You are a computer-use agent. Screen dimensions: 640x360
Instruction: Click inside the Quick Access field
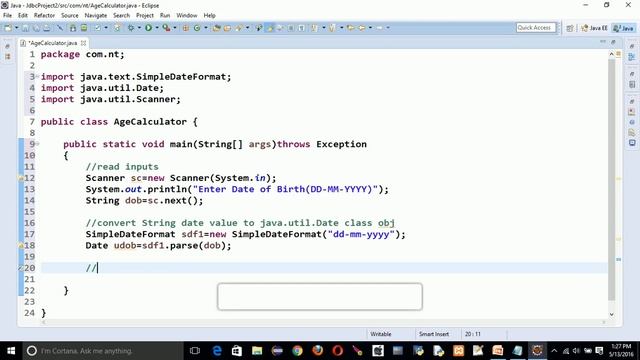point(536,28)
